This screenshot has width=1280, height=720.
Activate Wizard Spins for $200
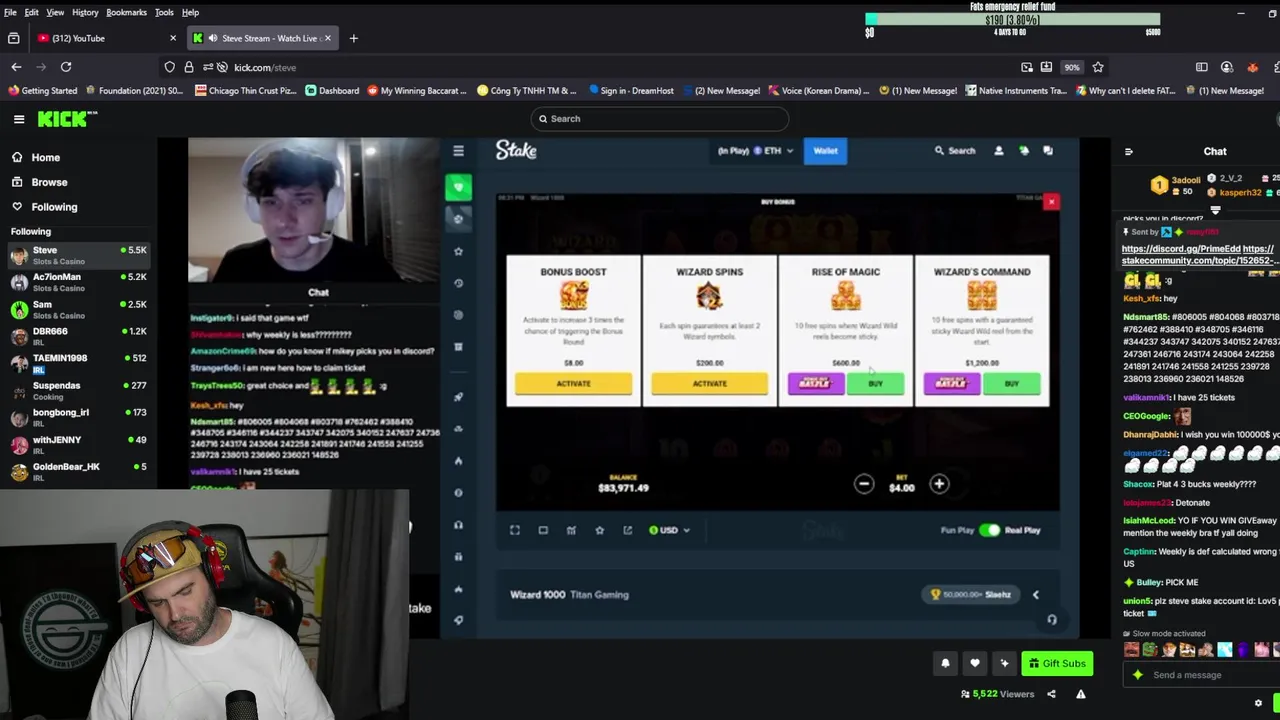click(709, 384)
